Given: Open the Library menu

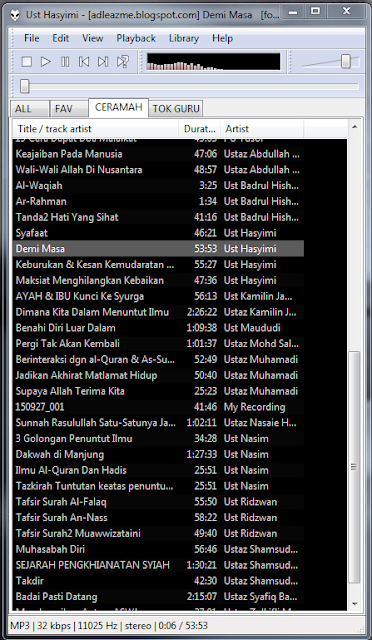Looking at the screenshot, I should coord(184,38).
